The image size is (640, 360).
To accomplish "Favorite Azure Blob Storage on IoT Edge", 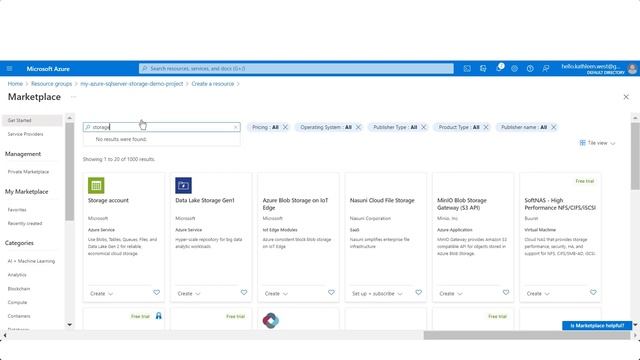I will pos(331,293).
